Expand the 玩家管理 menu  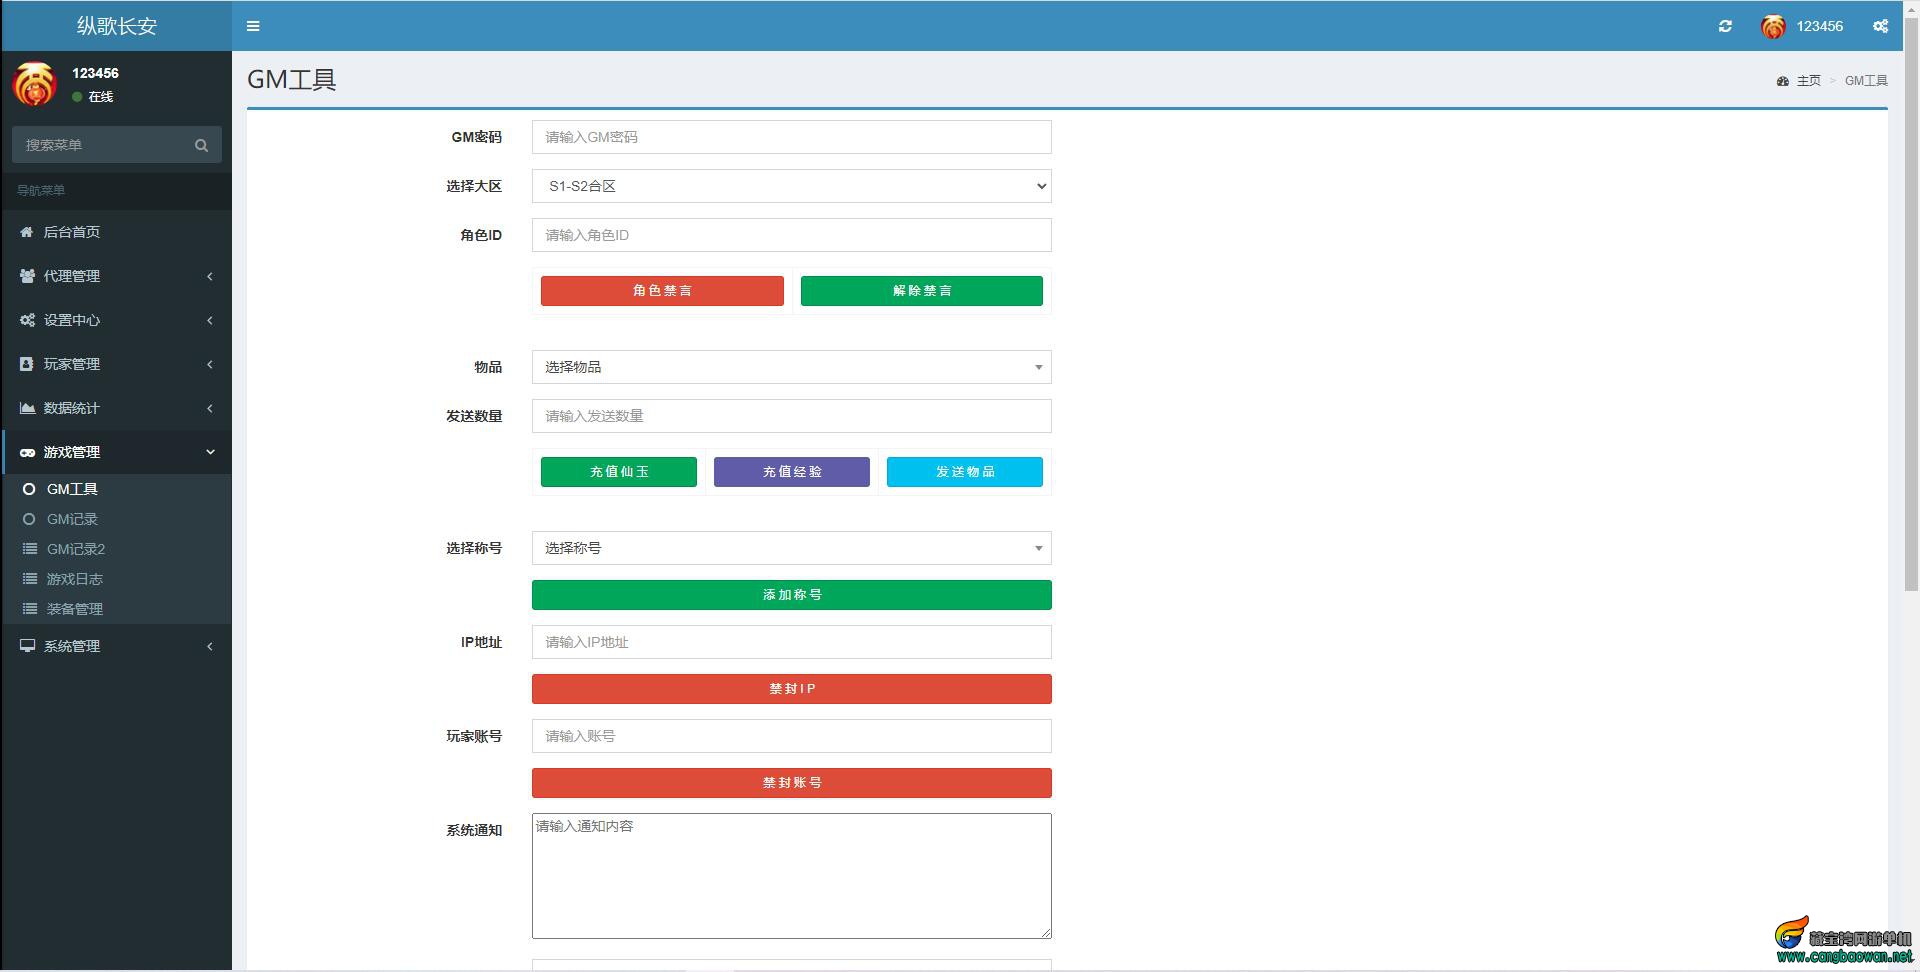[x=117, y=364]
